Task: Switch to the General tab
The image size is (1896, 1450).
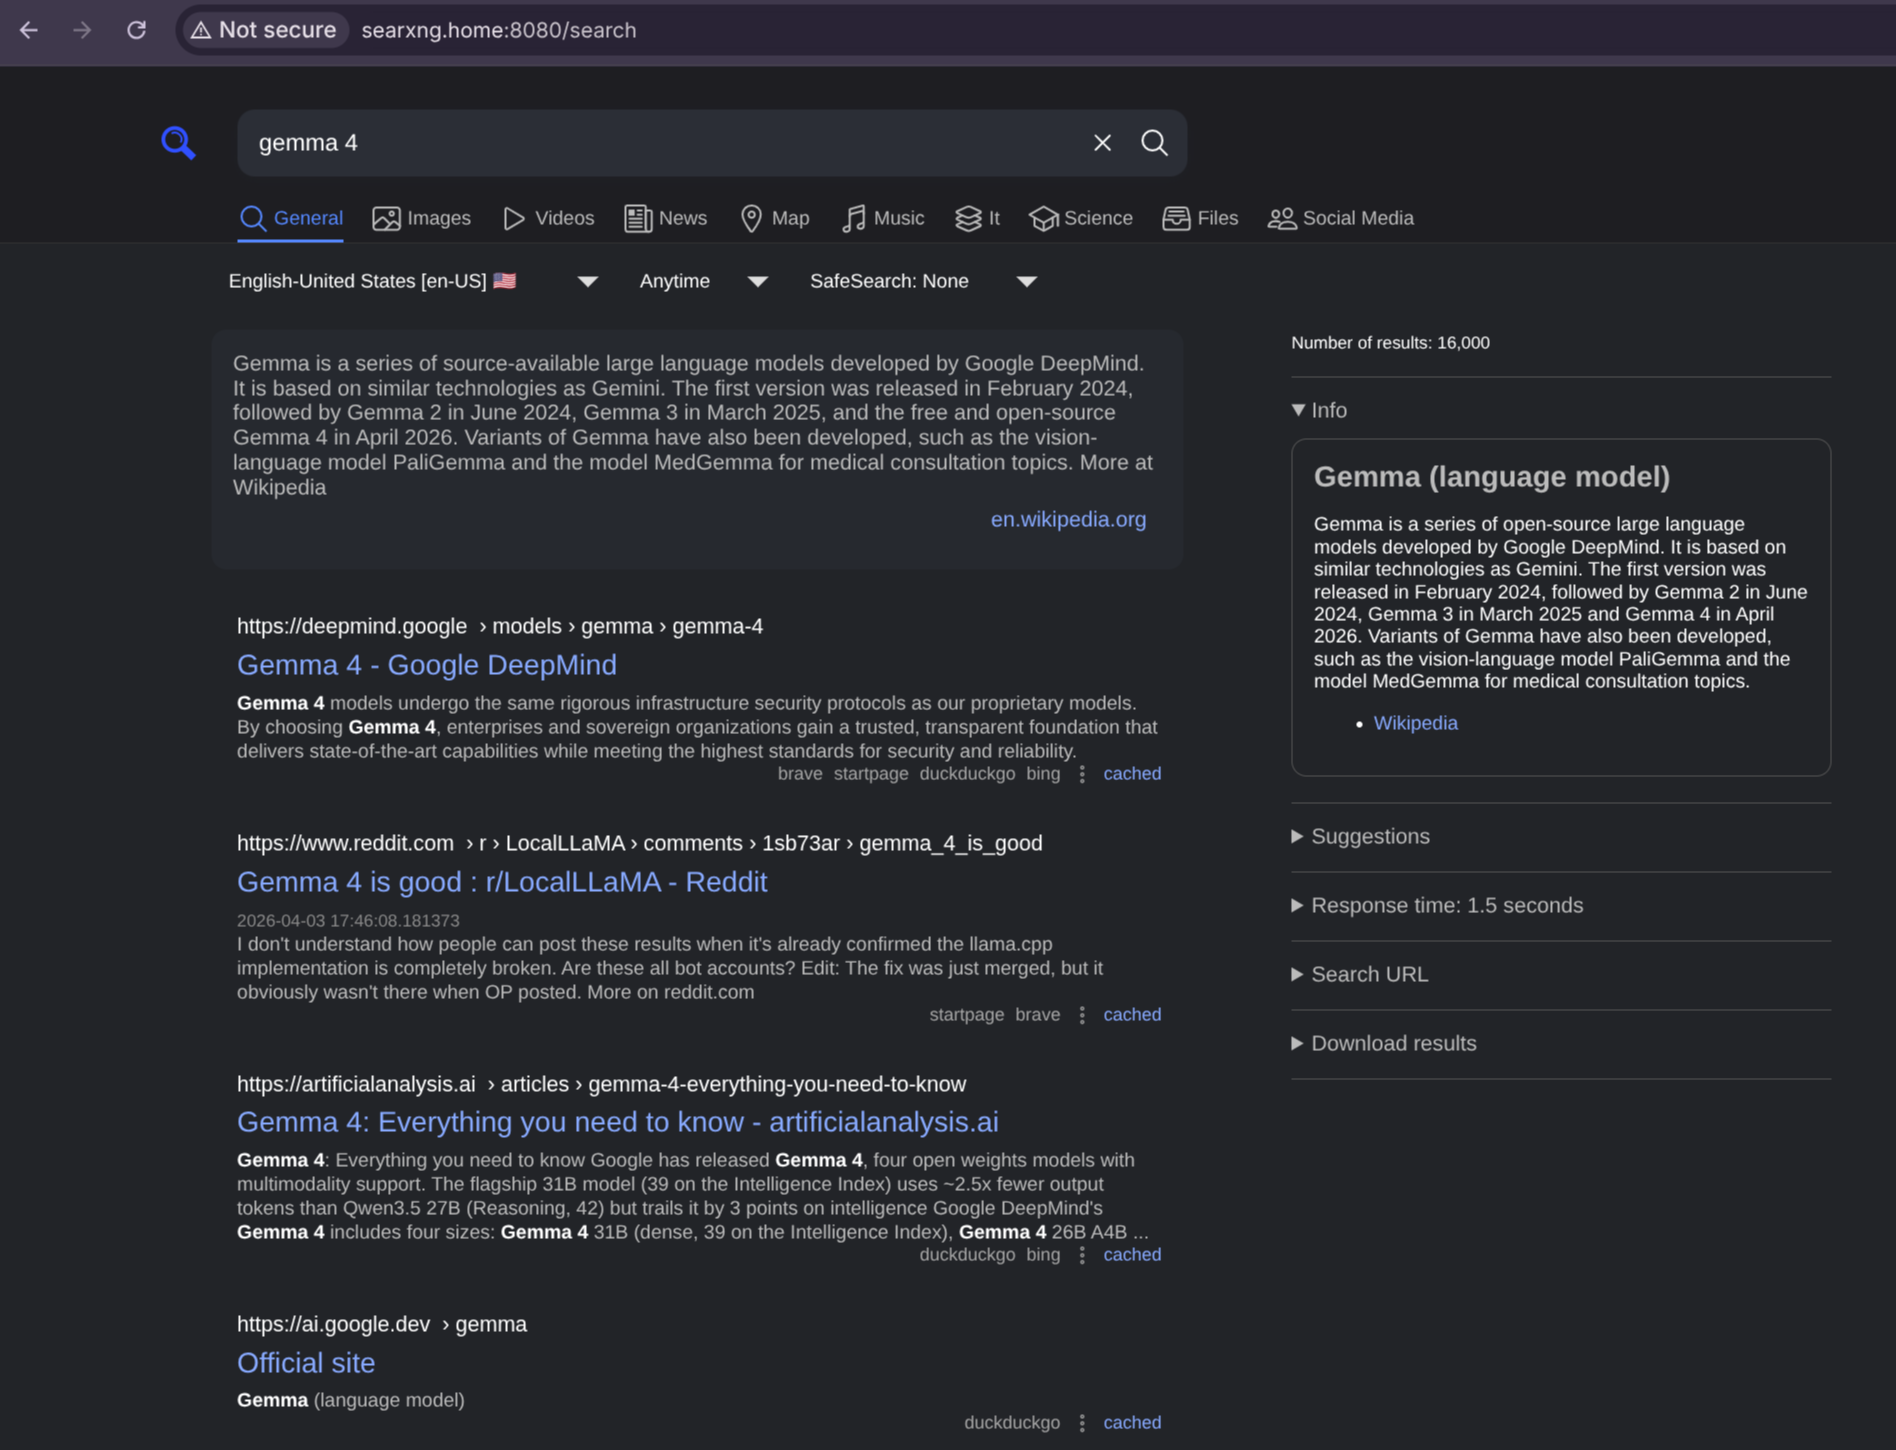Action: [x=291, y=218]
